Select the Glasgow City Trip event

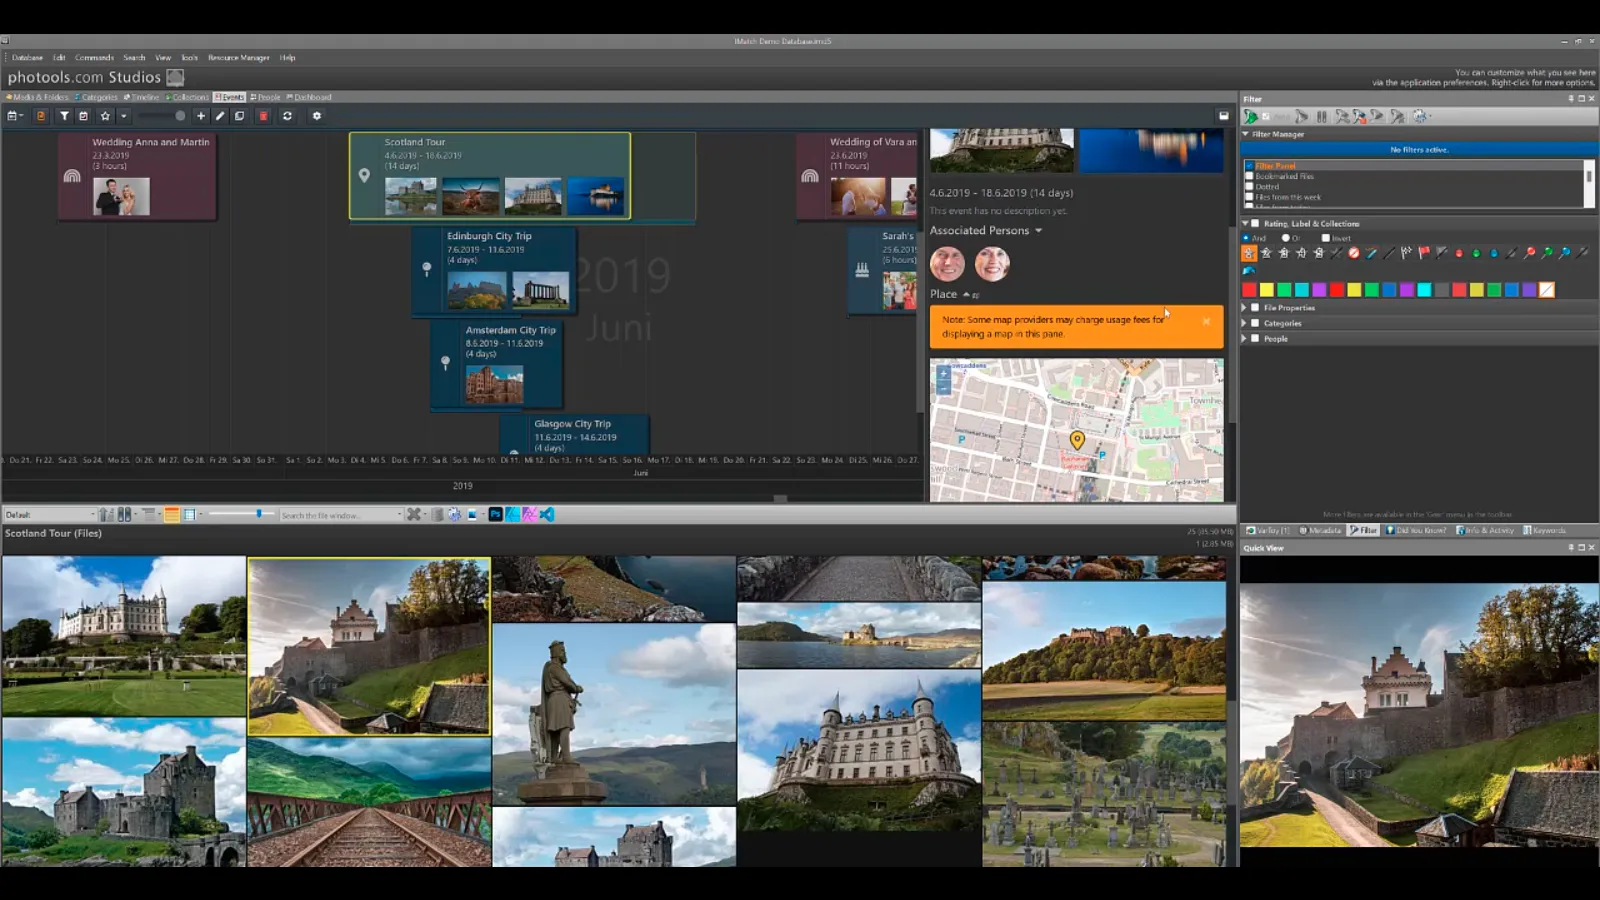click(x=574, y=434)
